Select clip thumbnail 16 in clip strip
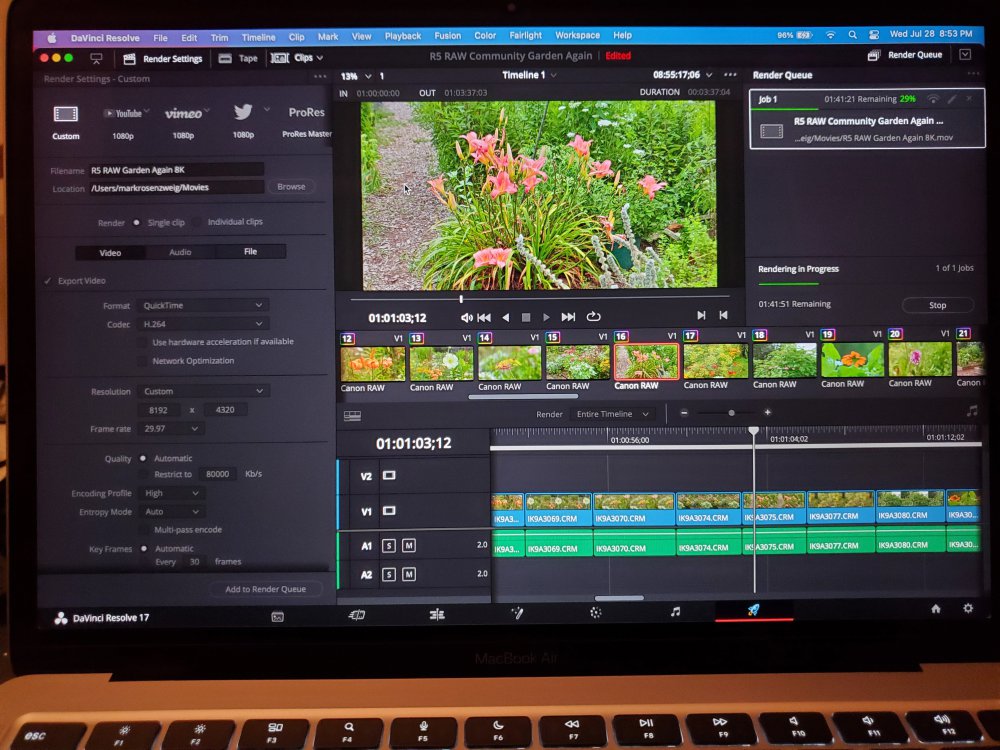Screen dimensions: 1000x750 coord(646,361)
